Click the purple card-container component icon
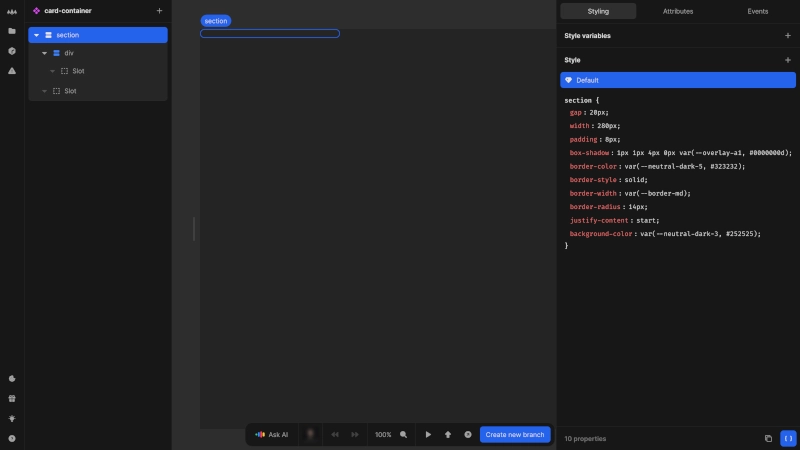Viewport: 800px width, 450px height. [36, 11]
